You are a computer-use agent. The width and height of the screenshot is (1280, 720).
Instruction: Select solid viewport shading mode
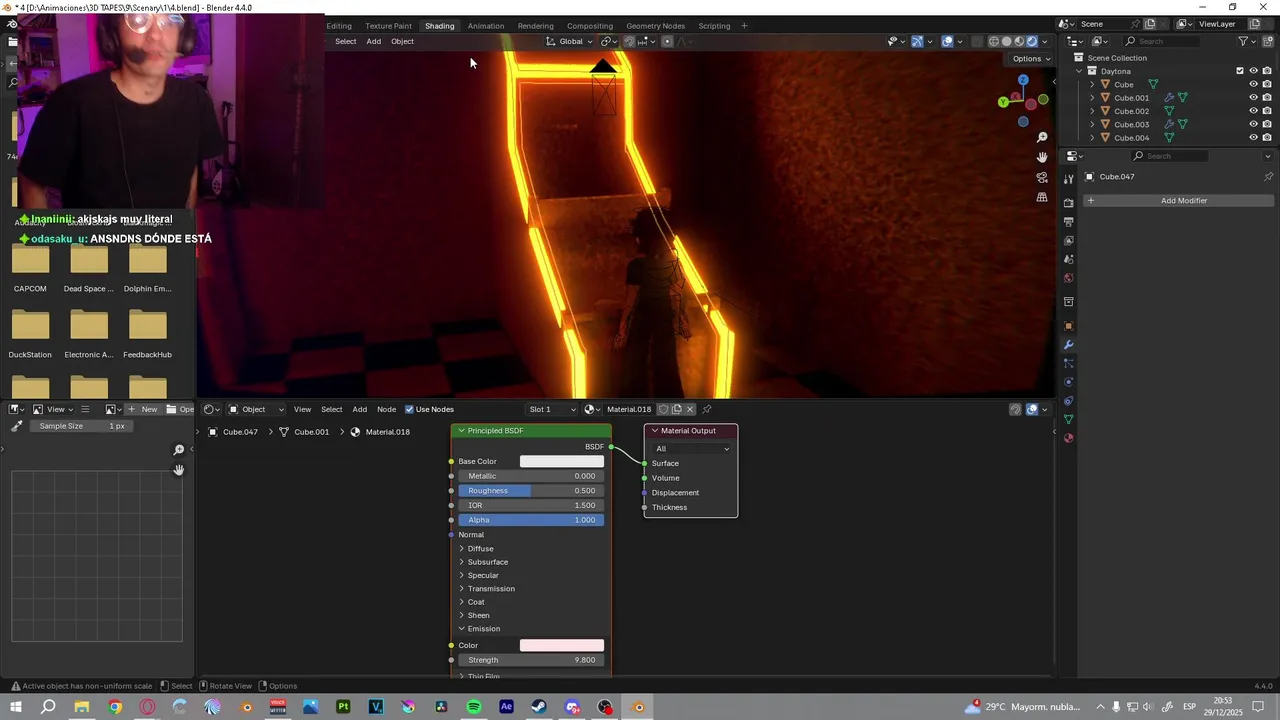tap(1007, 41)
